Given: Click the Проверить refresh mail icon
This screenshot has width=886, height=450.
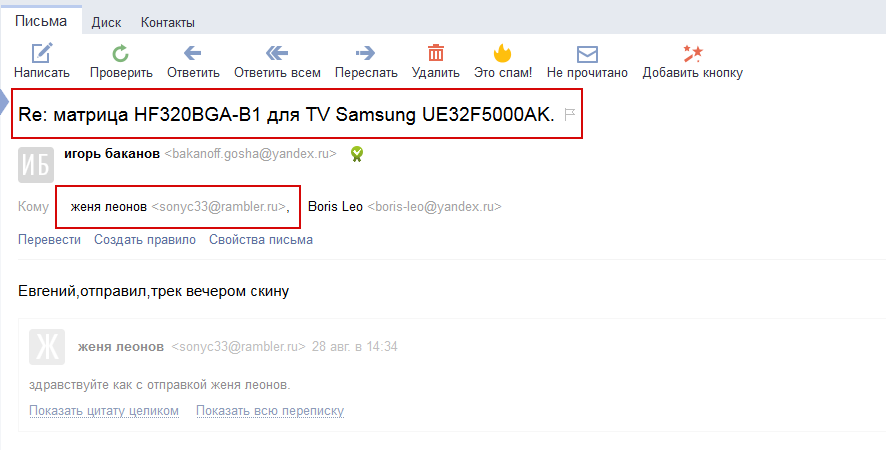Looking at the screenshot, I should coord(121,54).
